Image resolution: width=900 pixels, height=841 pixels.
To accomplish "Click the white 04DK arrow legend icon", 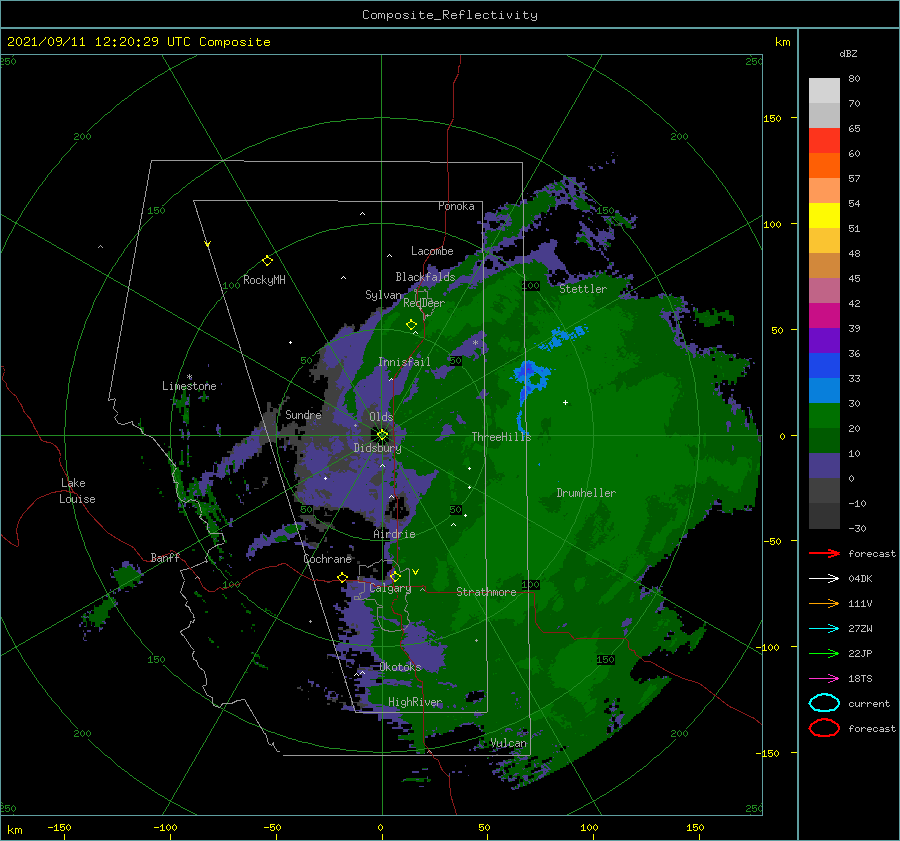I will [x=824, y=579].
